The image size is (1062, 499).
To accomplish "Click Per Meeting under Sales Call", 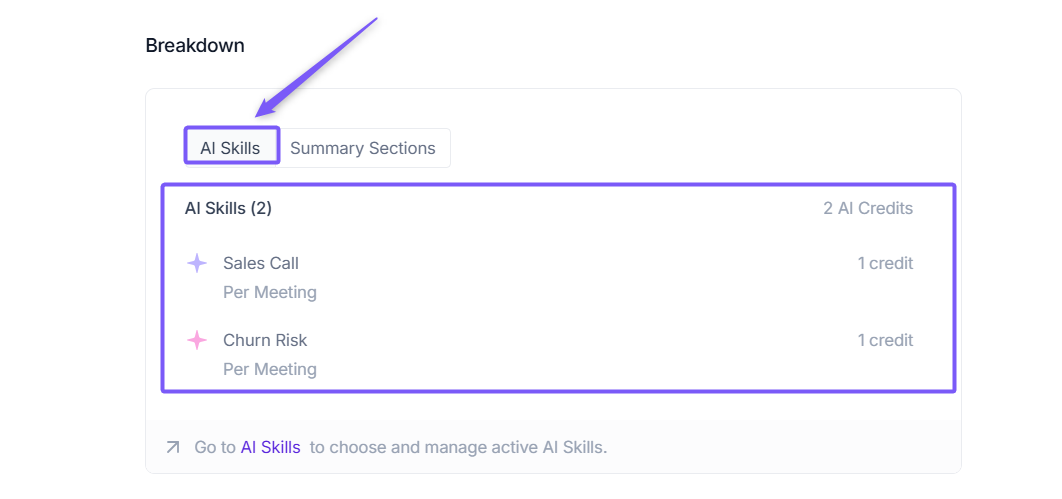I will 270,293.
